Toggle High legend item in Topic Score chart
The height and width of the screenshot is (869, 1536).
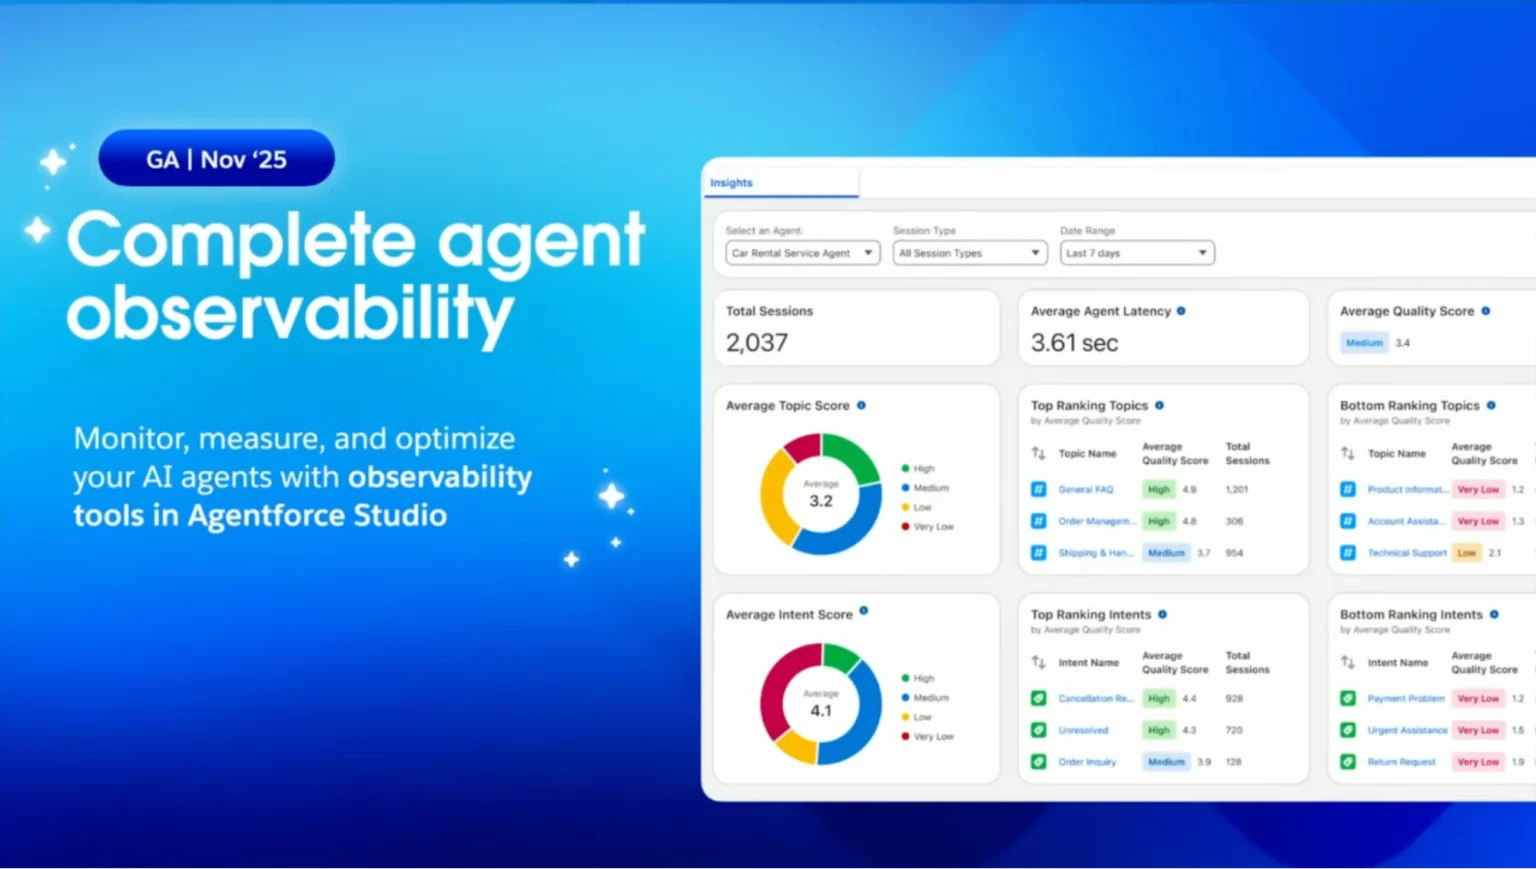click(x=918, y=469)
